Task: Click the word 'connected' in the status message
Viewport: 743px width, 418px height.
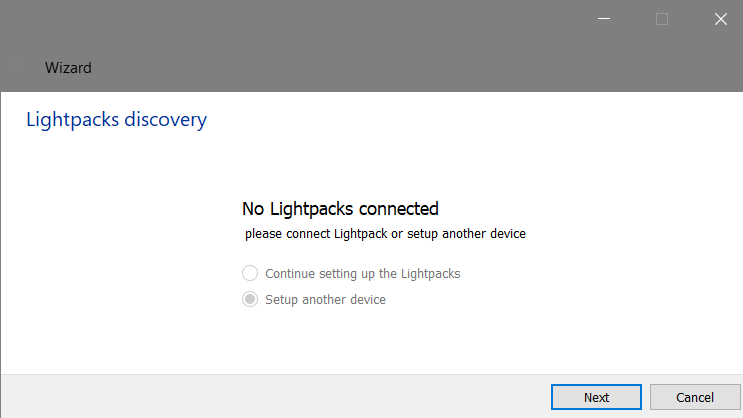Action: (x=398, y=209)
